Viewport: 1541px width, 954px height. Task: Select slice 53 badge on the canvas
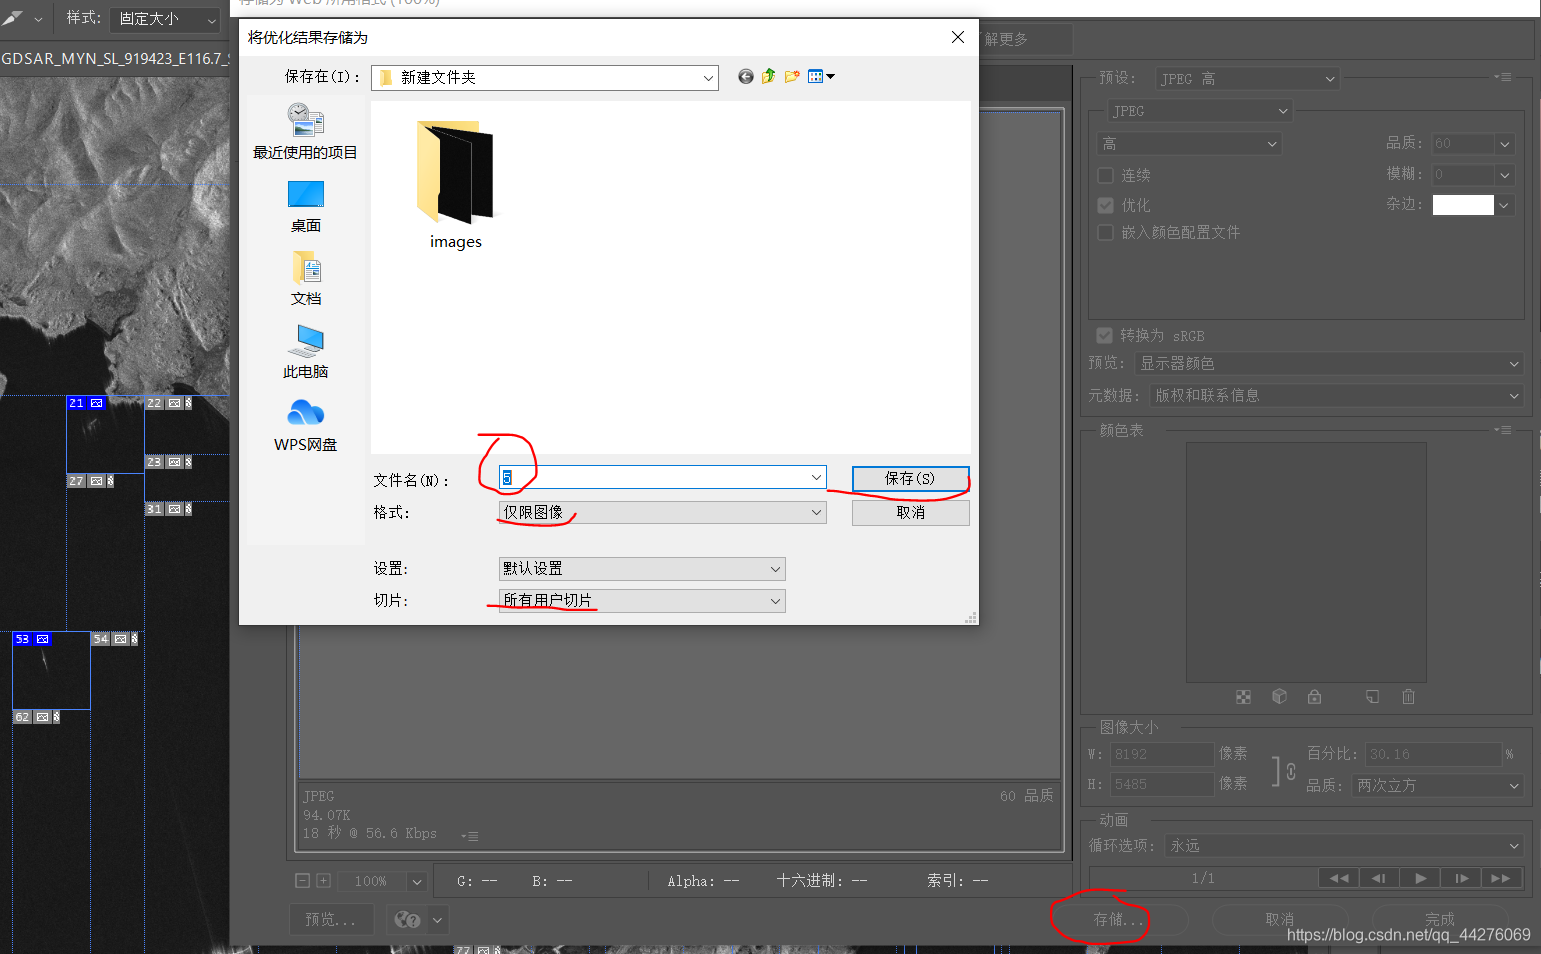pyautogui.click(x=32, y=639)
